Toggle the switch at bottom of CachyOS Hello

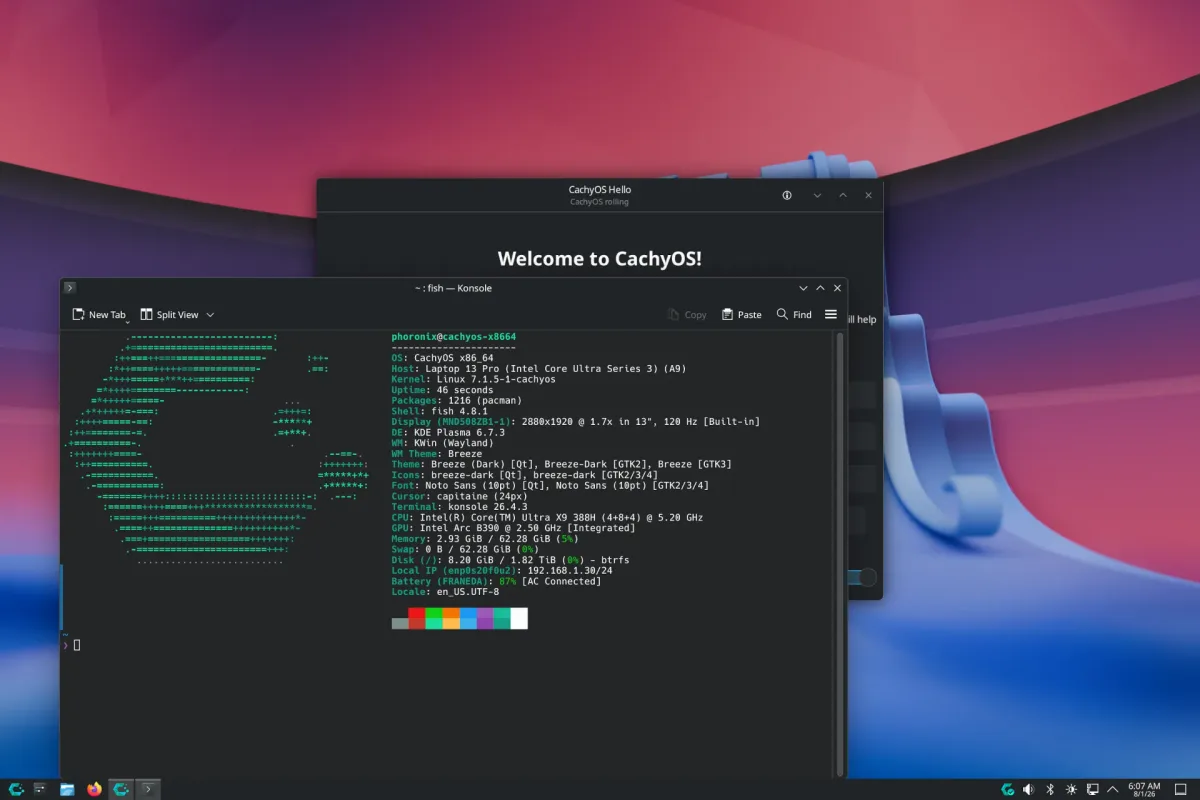pos(863,577)
